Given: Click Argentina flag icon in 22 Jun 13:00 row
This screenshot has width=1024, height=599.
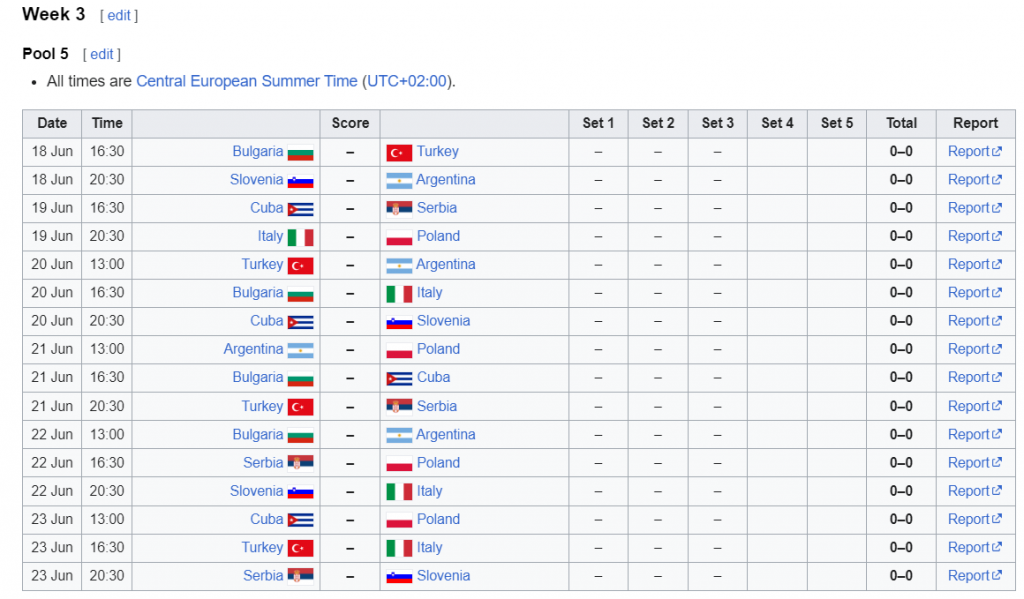Looking at the screenshot, I should [399, 435].
